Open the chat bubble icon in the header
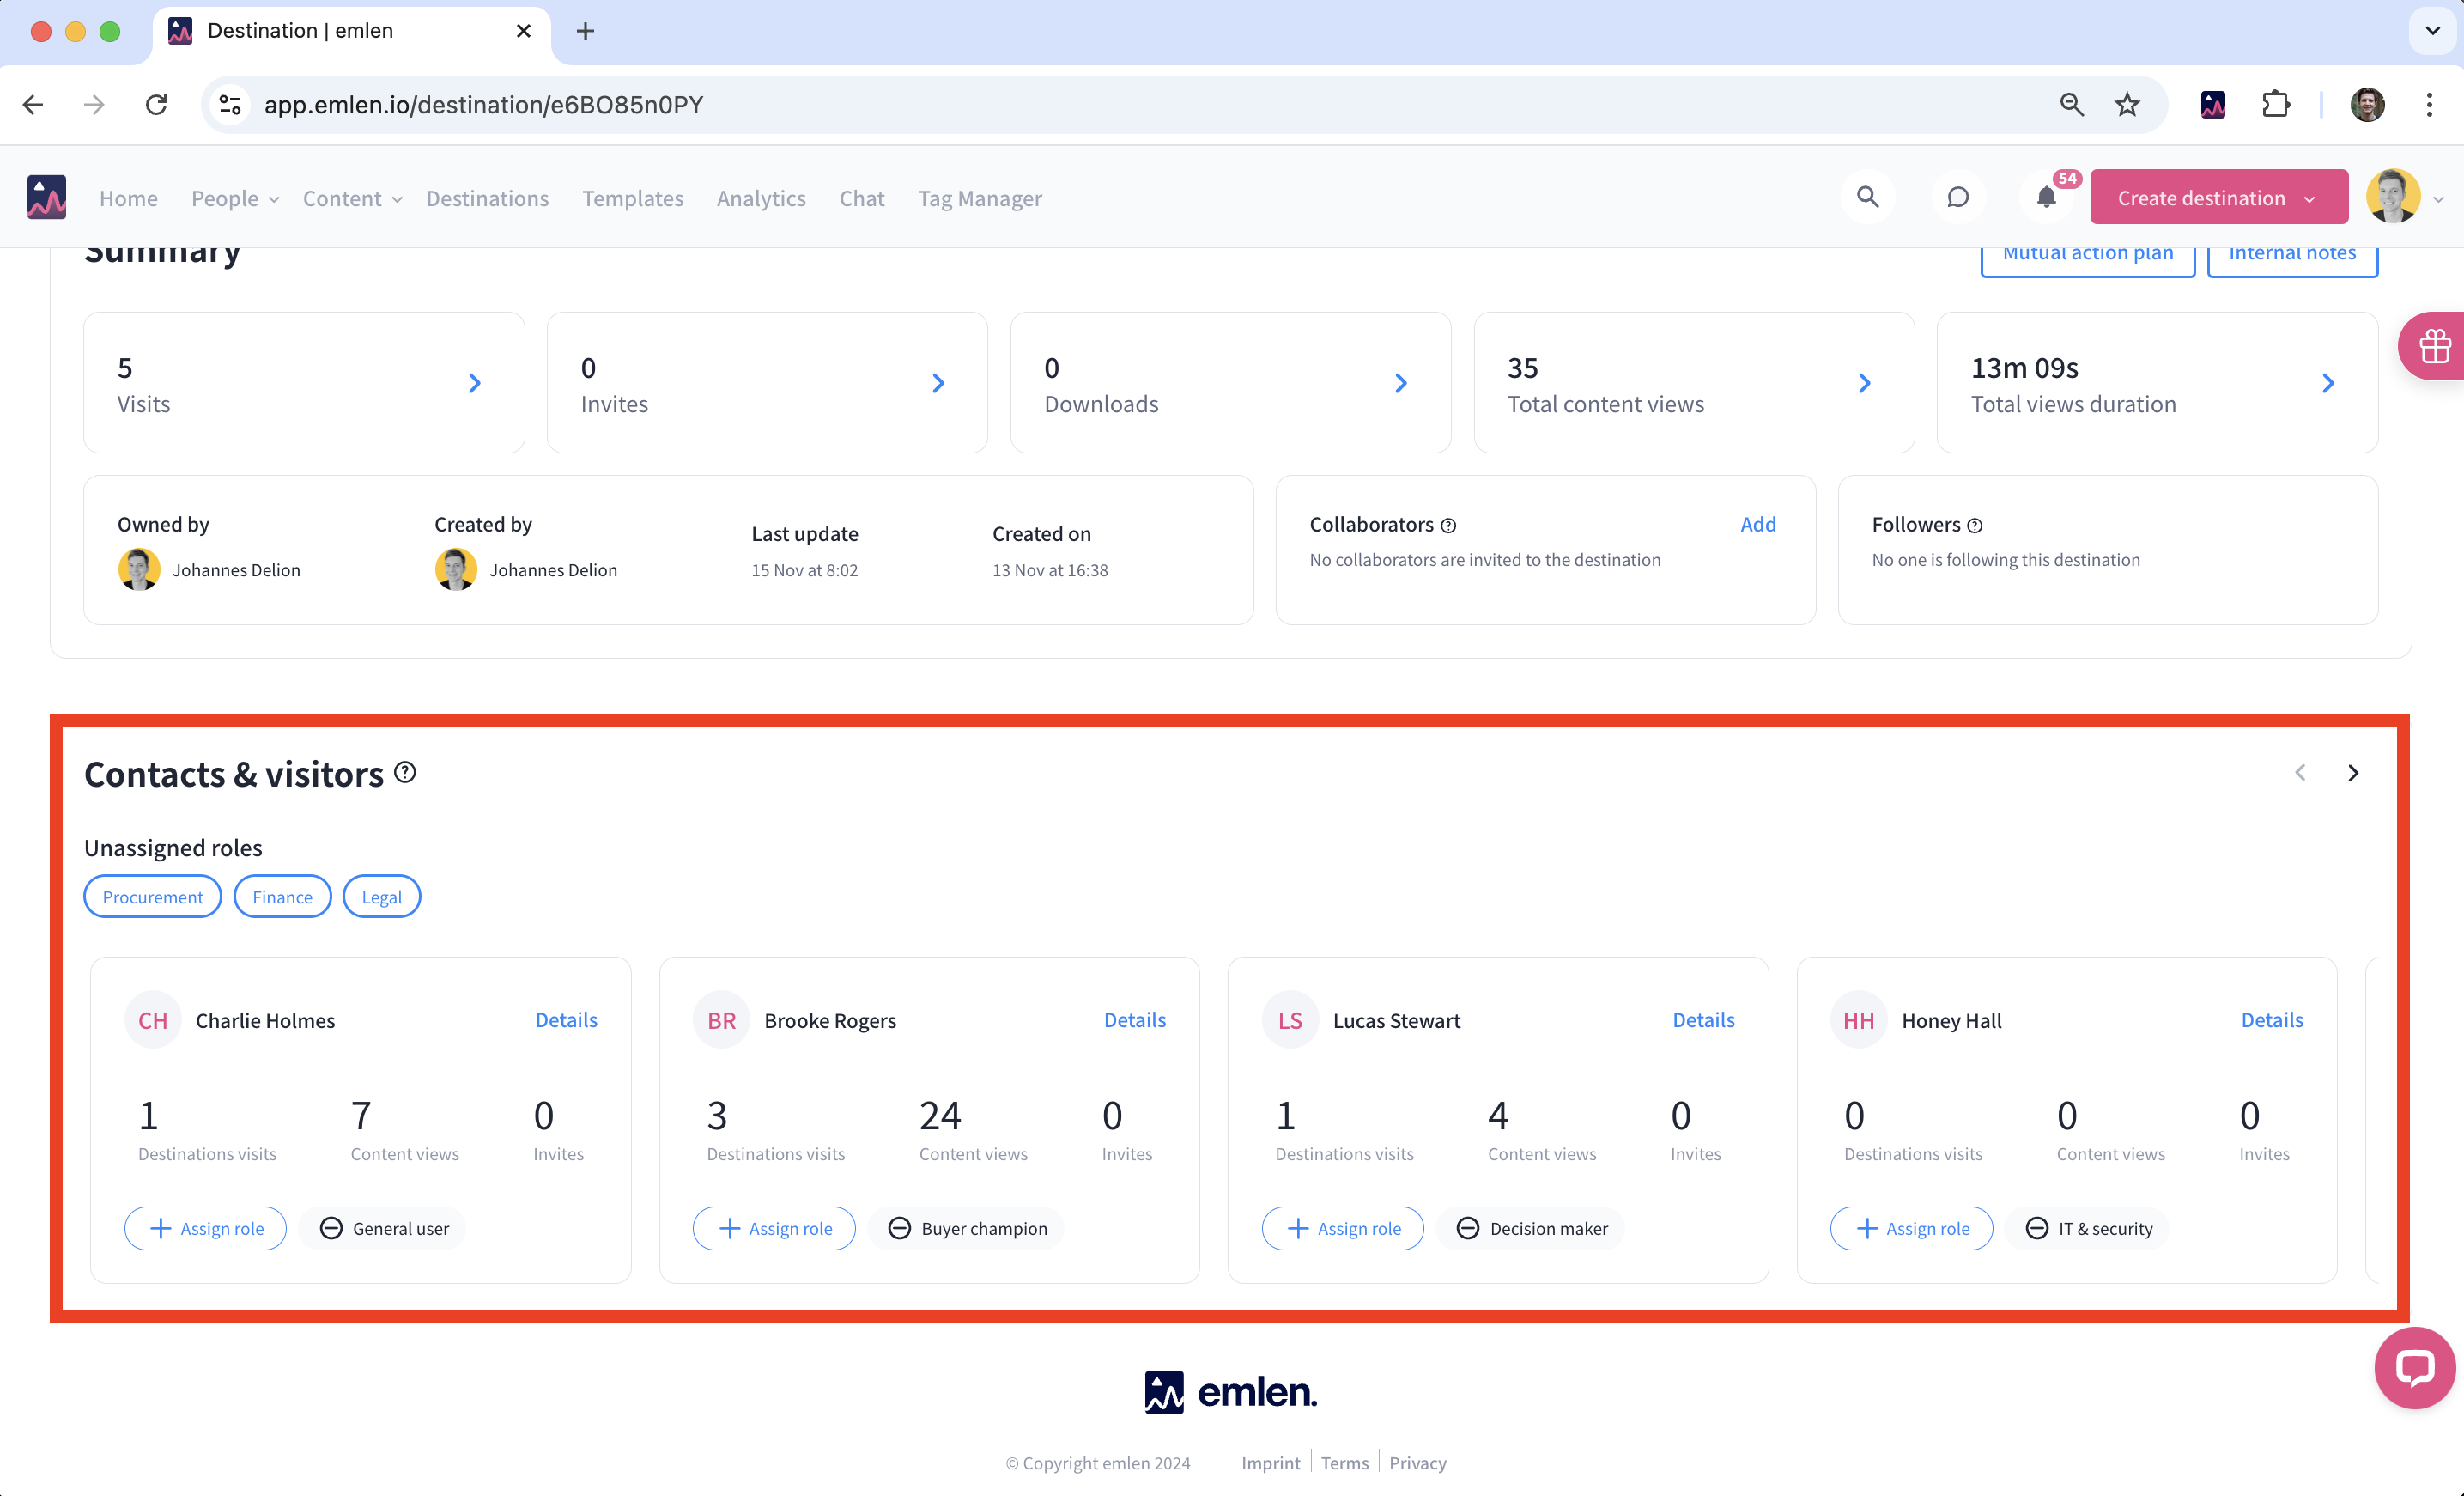The height and width of the screenshot is (1496, 2464). 1957,197
